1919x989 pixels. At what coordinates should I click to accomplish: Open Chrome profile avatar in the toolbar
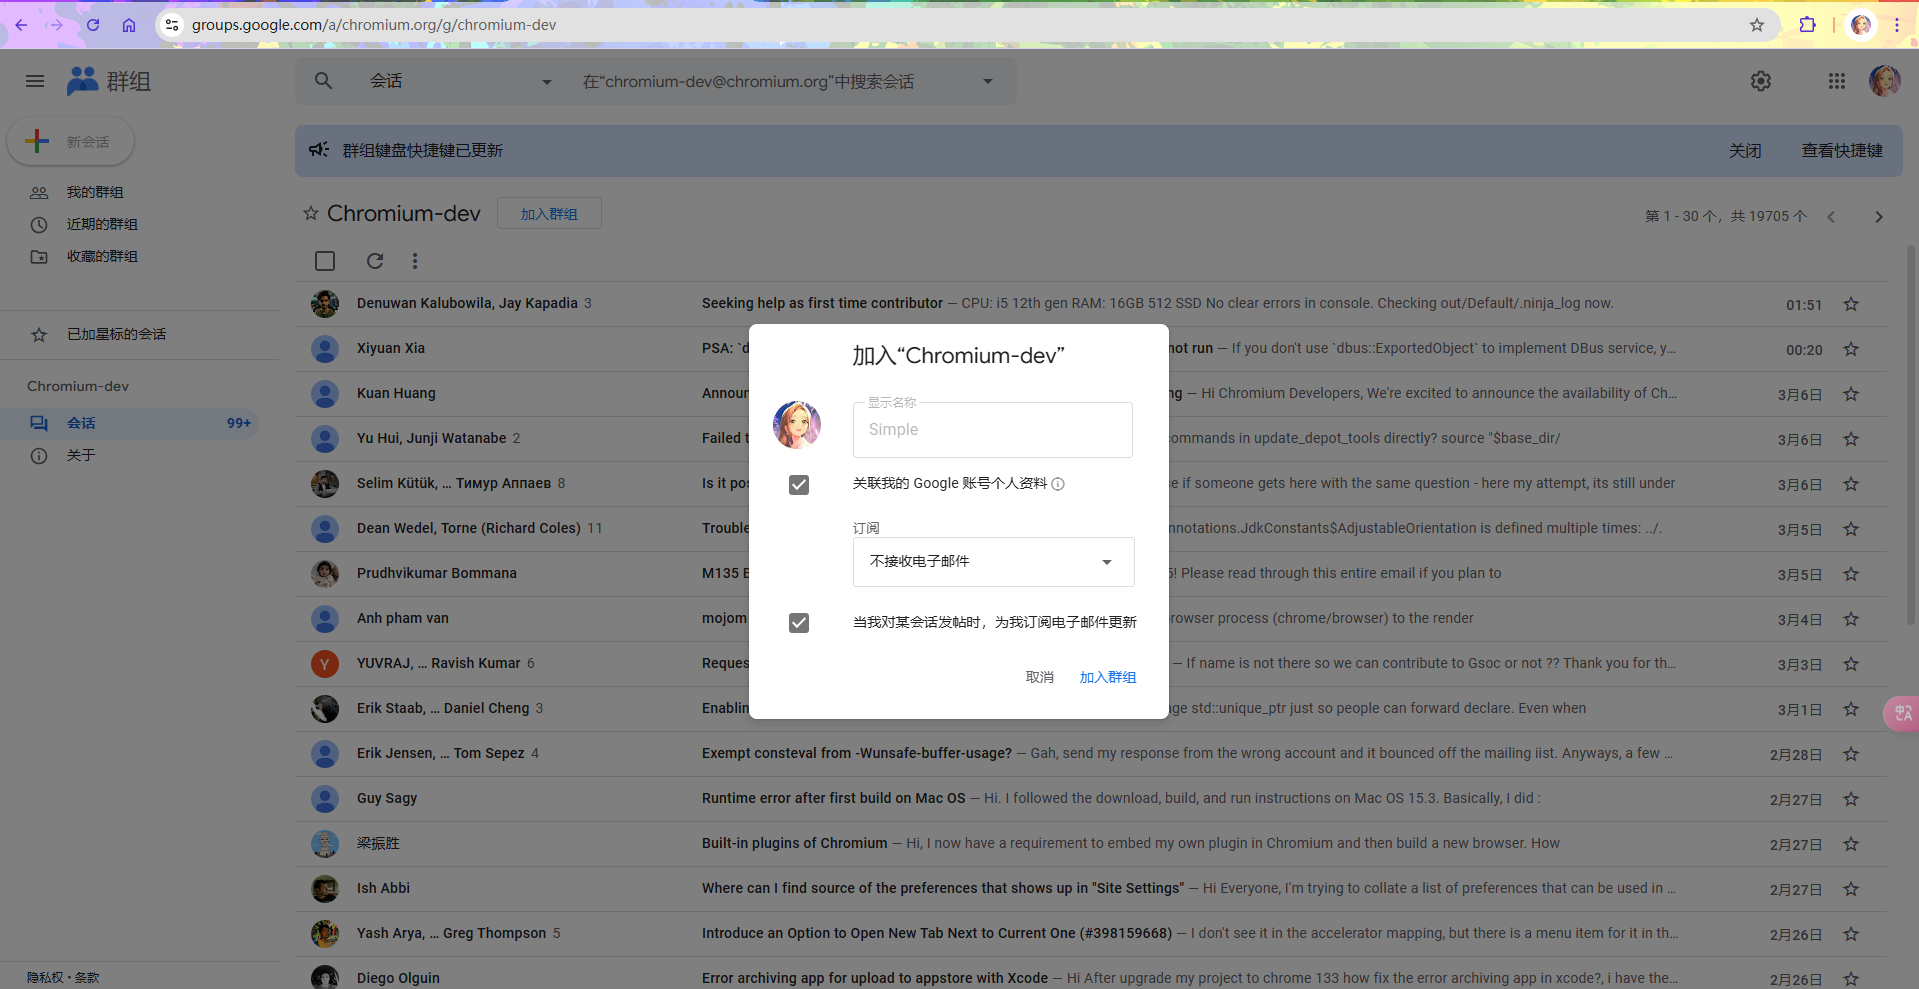point(1861,25)
